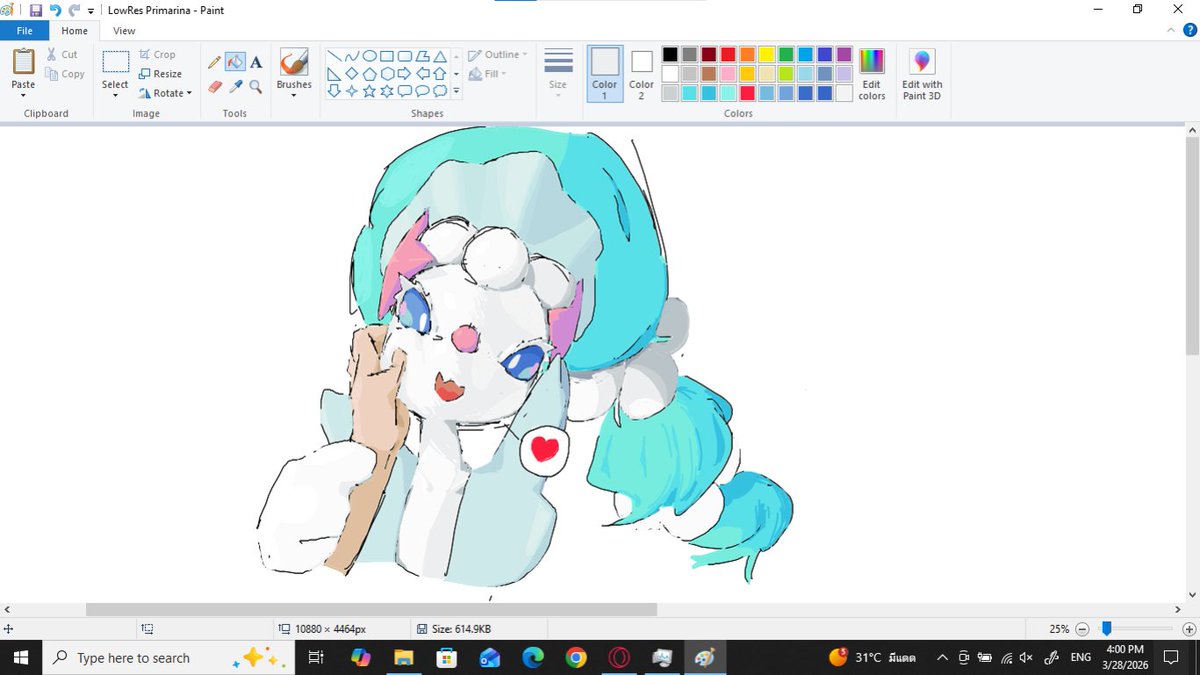Open the File menu
Screen dimensions: 1200x675
coord(24,31)
